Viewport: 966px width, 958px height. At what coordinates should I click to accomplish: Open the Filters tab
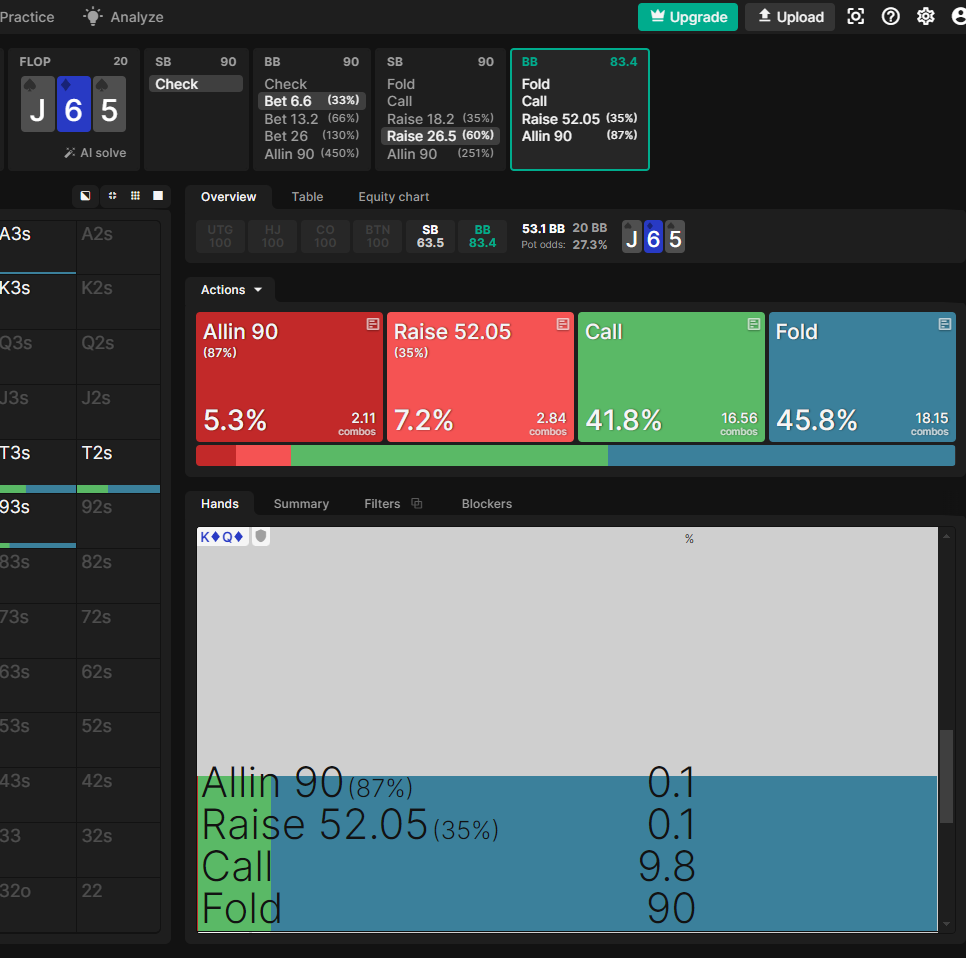[x=382, y=503]
